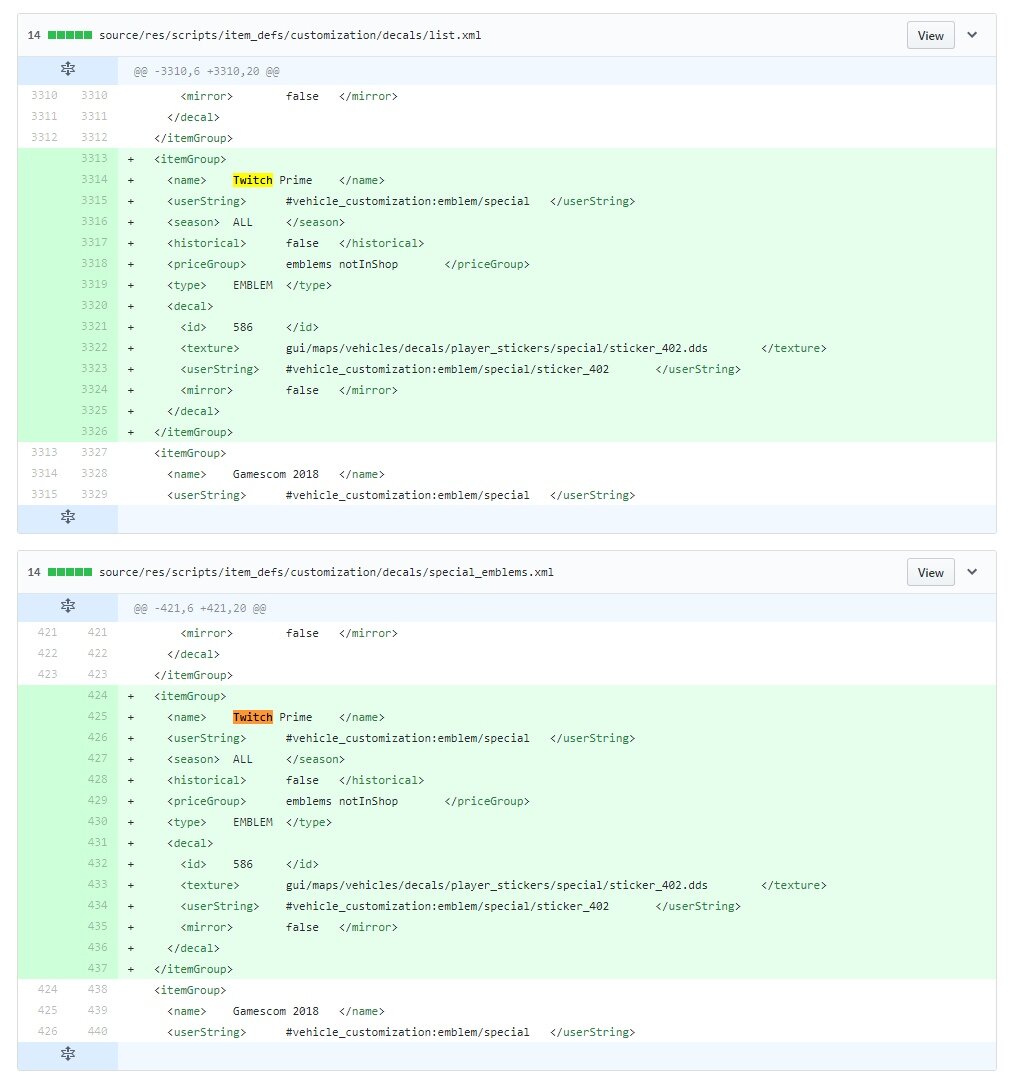Image resolution: width=1009 pixels, height=1077 pixels.
Task: Click Gamescom 2018 on line 3328
Action: (x=275, y=474)
